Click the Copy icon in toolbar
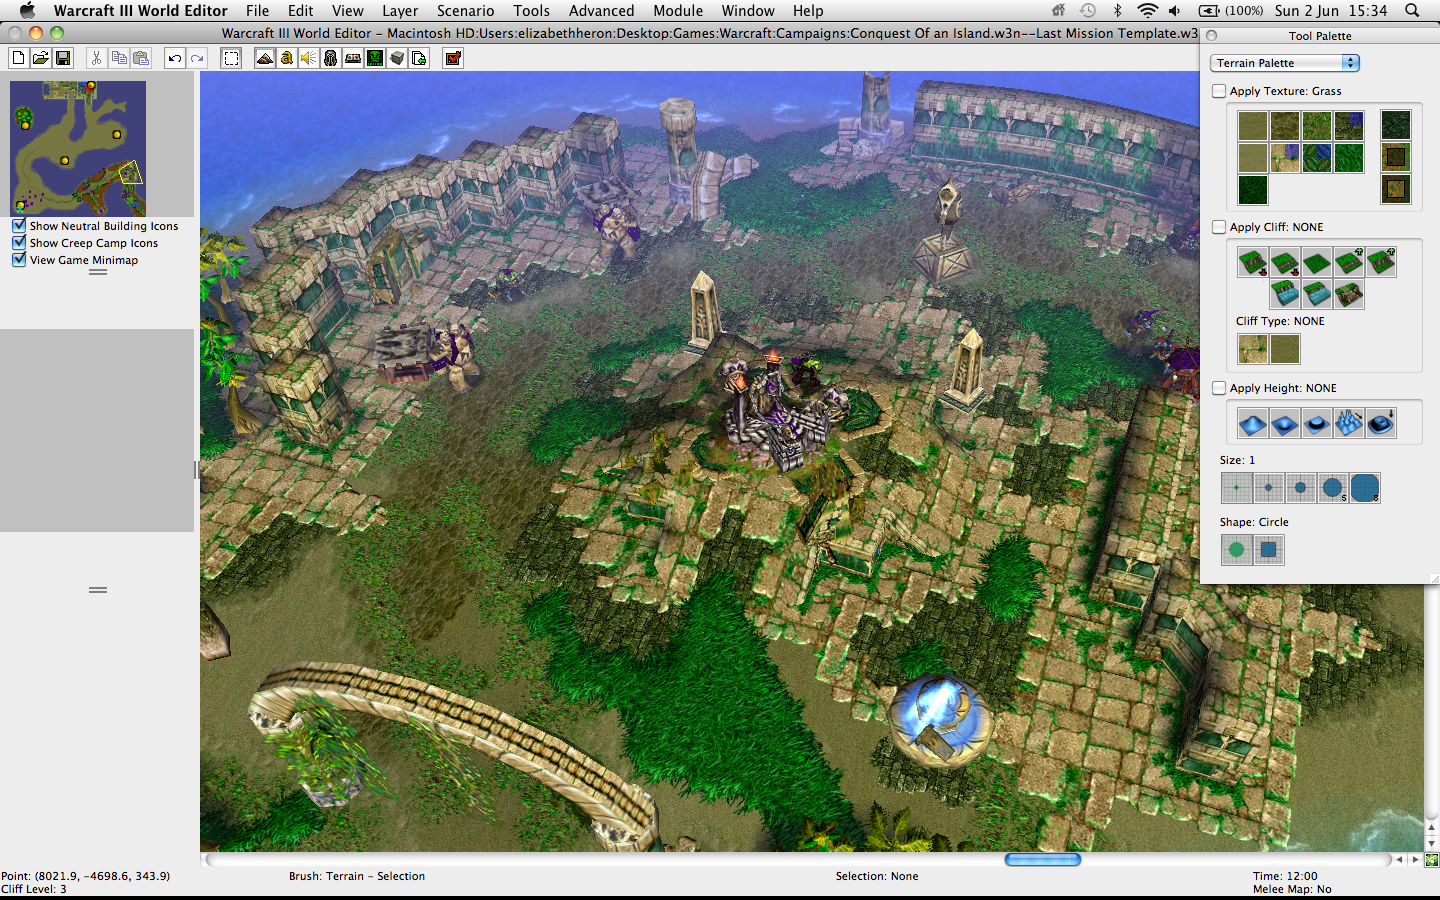The height and width of the screenshot is (900, 1440). click(x=119, y=58)
